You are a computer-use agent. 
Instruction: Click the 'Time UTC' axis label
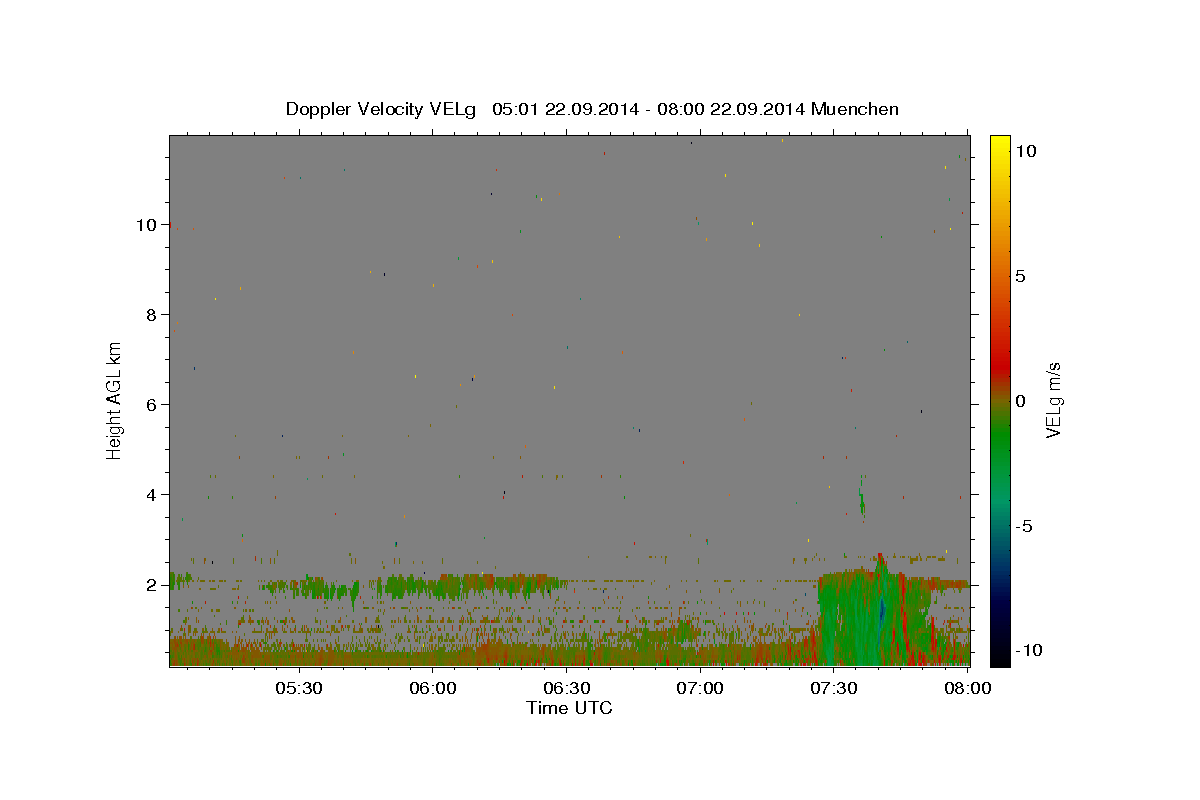point(569,708)
